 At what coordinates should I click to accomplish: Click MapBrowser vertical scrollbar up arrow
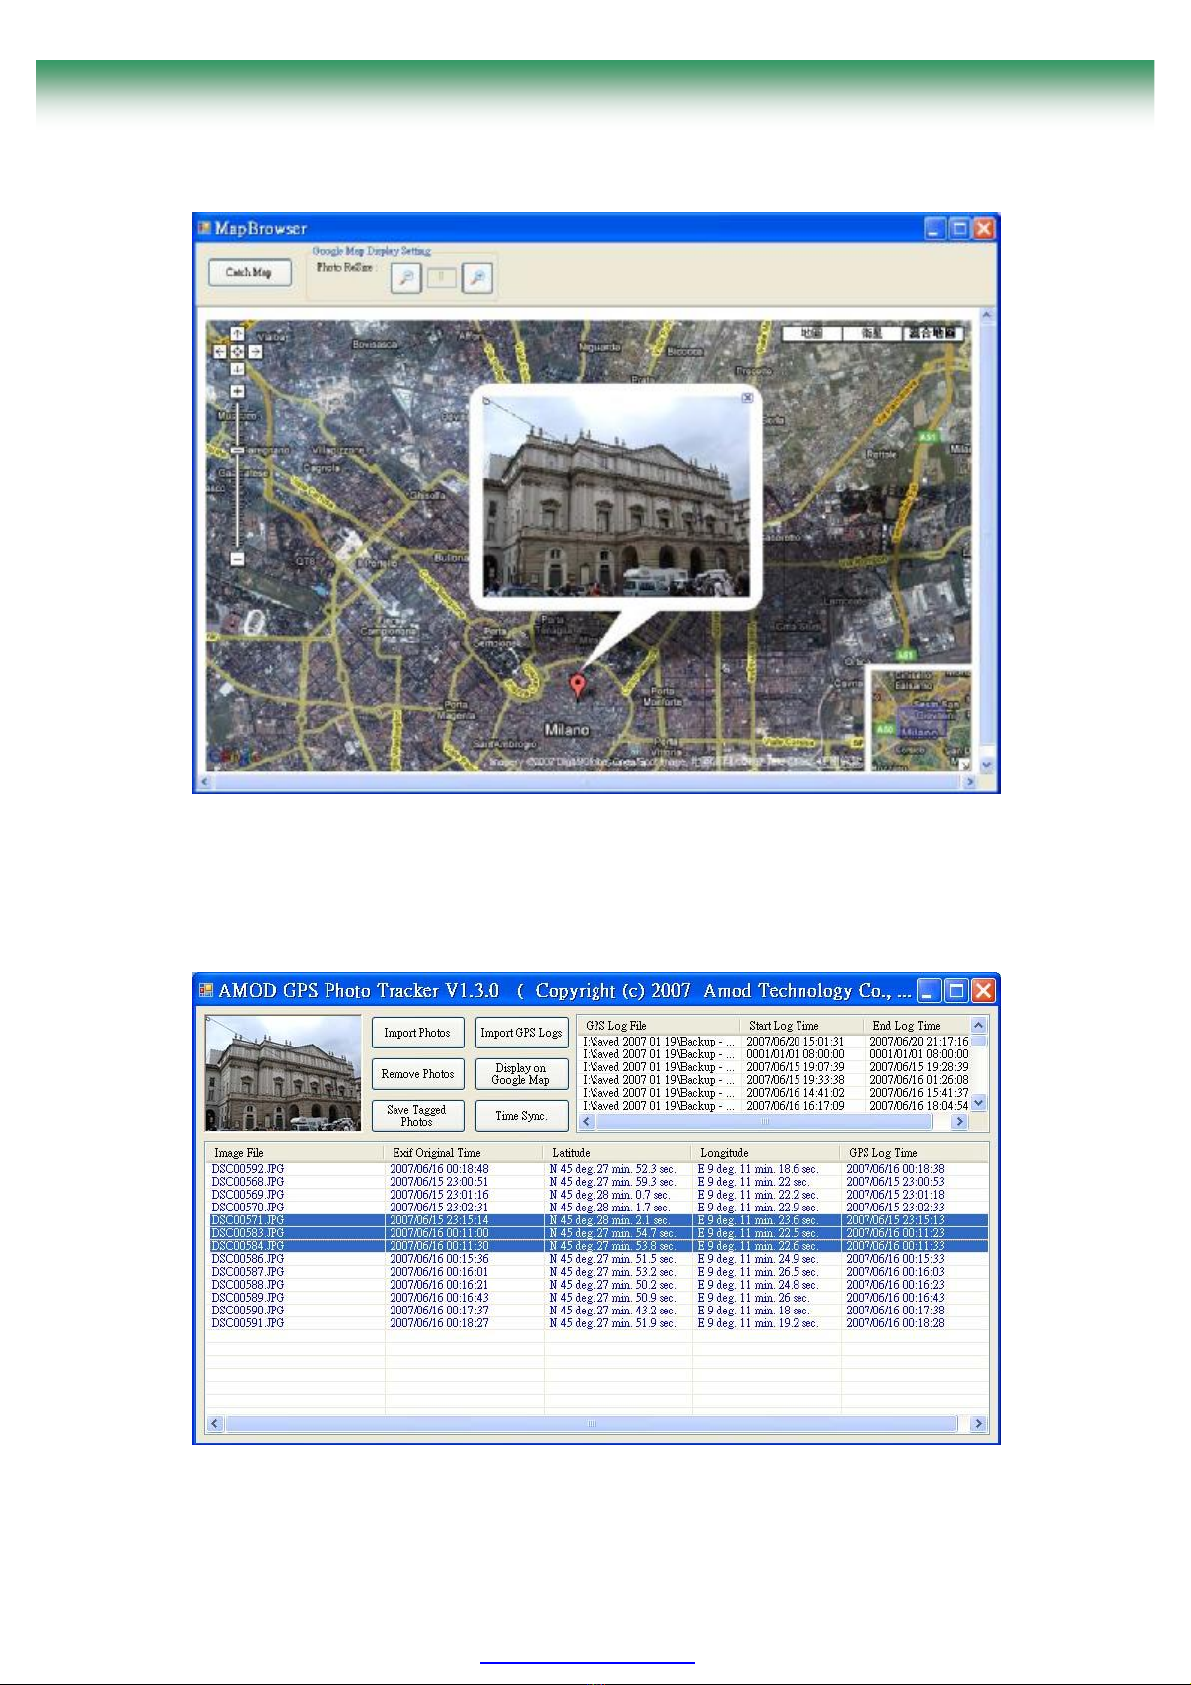click(x=987, y=316)
